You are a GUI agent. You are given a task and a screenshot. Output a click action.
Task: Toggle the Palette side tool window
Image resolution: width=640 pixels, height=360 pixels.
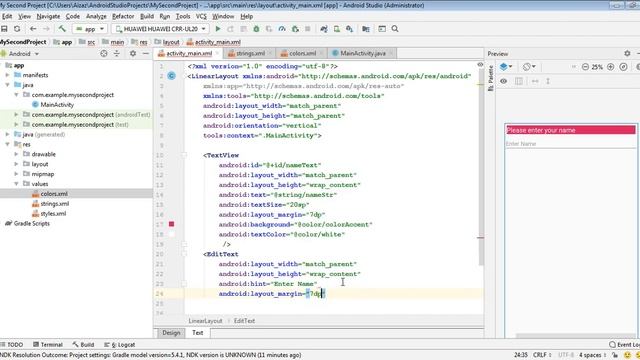click(x=491, y=78)
